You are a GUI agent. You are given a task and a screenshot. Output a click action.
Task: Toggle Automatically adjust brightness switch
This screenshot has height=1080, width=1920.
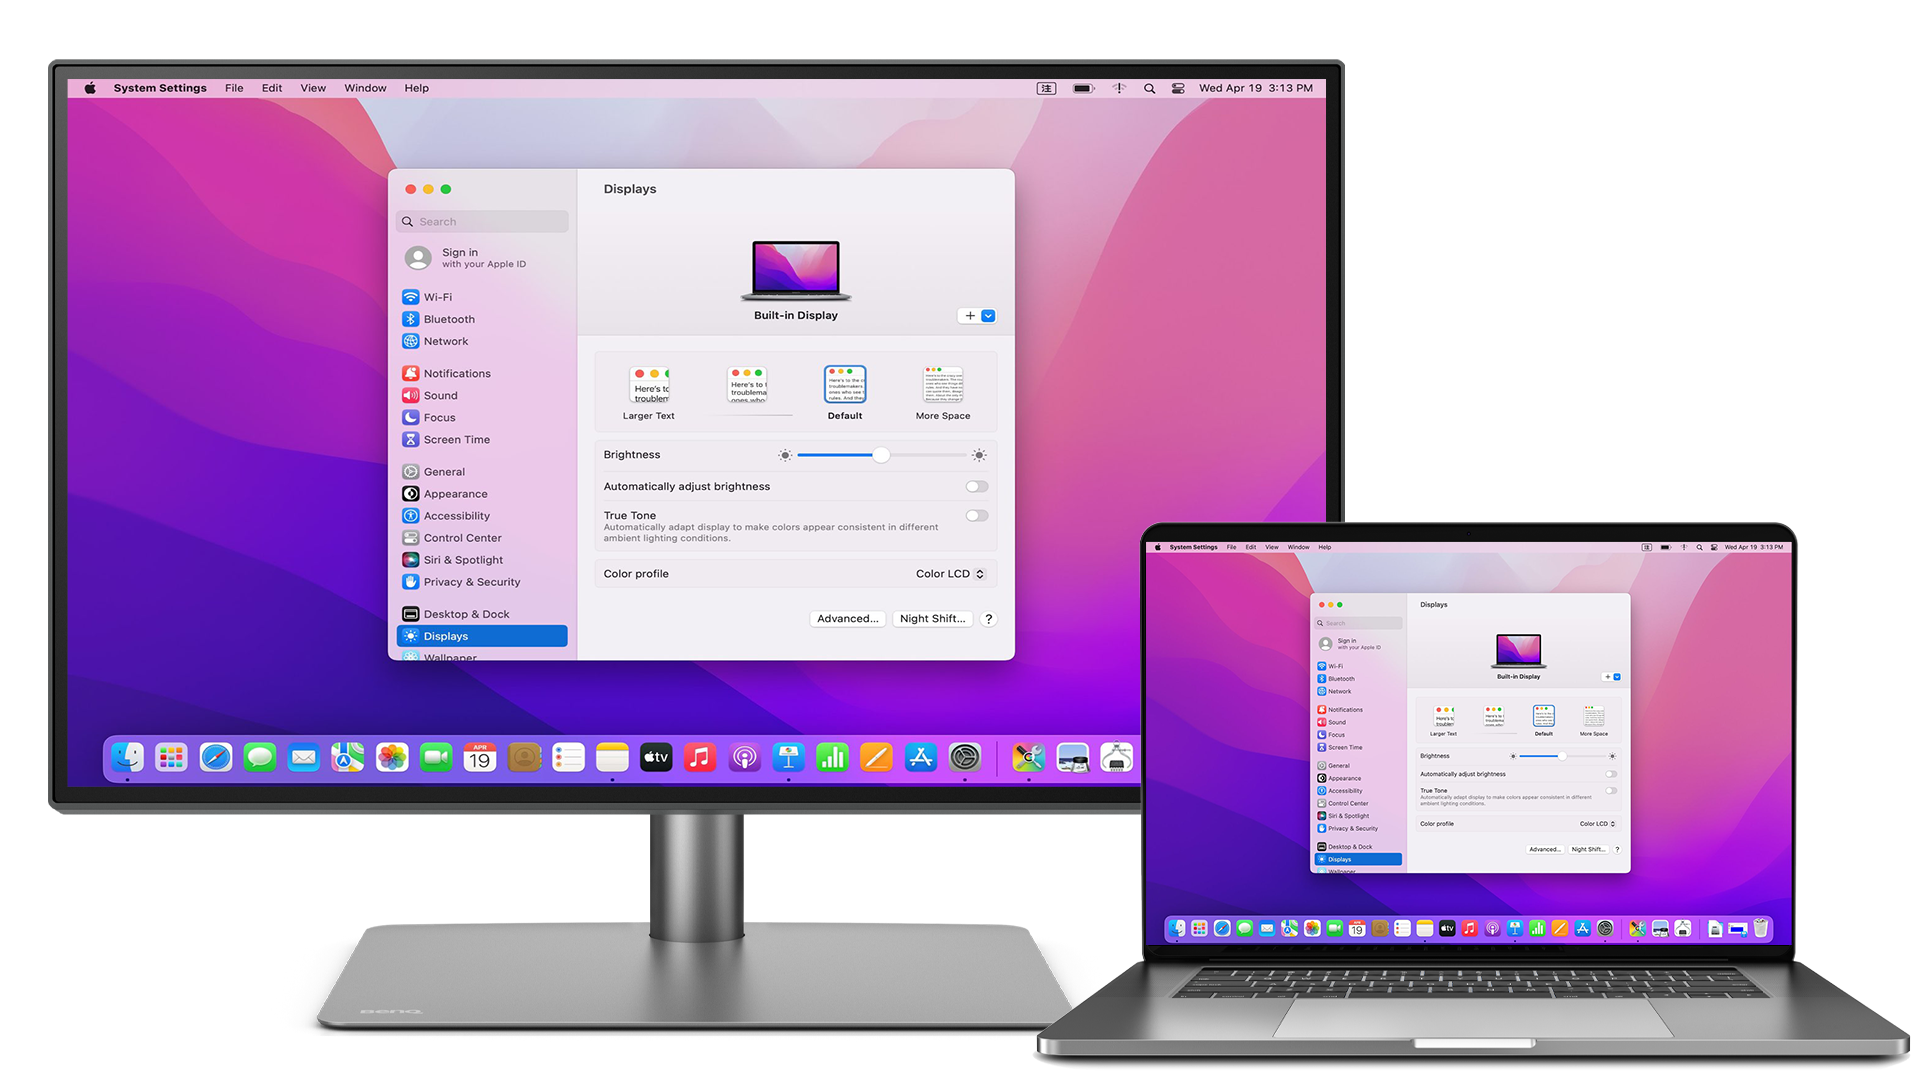(975, 485)
